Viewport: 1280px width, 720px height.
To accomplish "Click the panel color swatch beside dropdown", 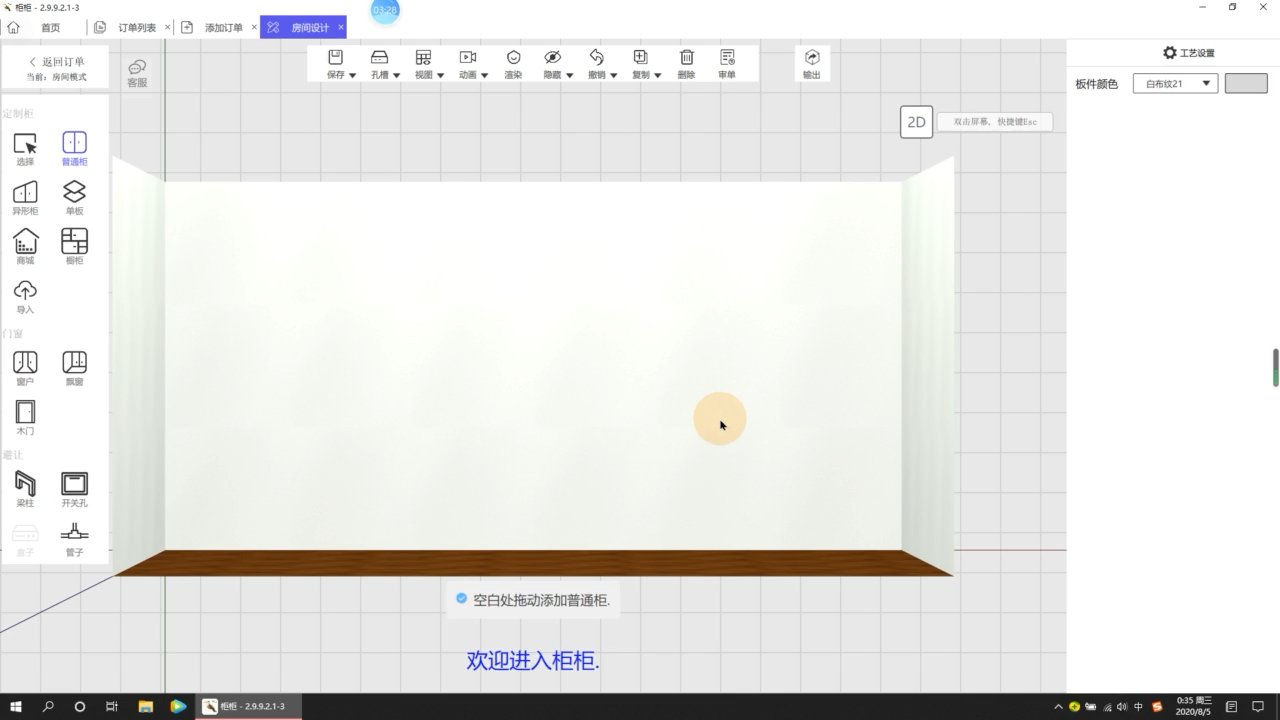I will pyautogui.click(x=1246, y=84).
